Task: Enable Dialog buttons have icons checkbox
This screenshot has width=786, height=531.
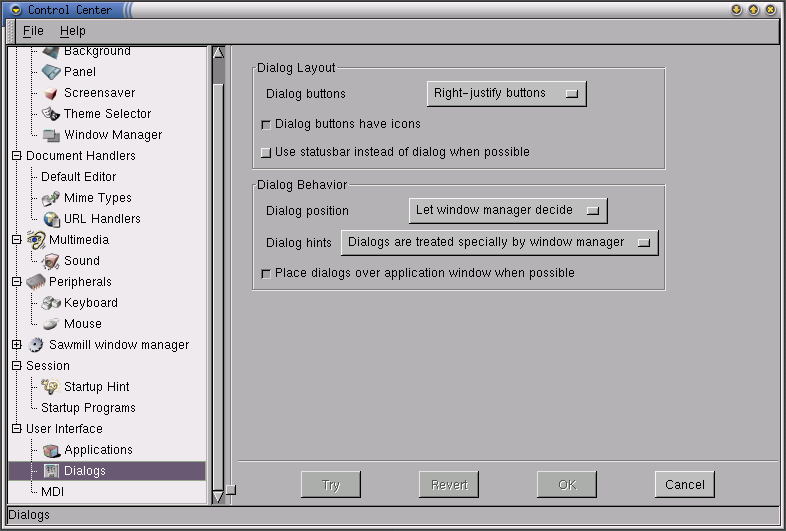Action: tap(266, 125)
